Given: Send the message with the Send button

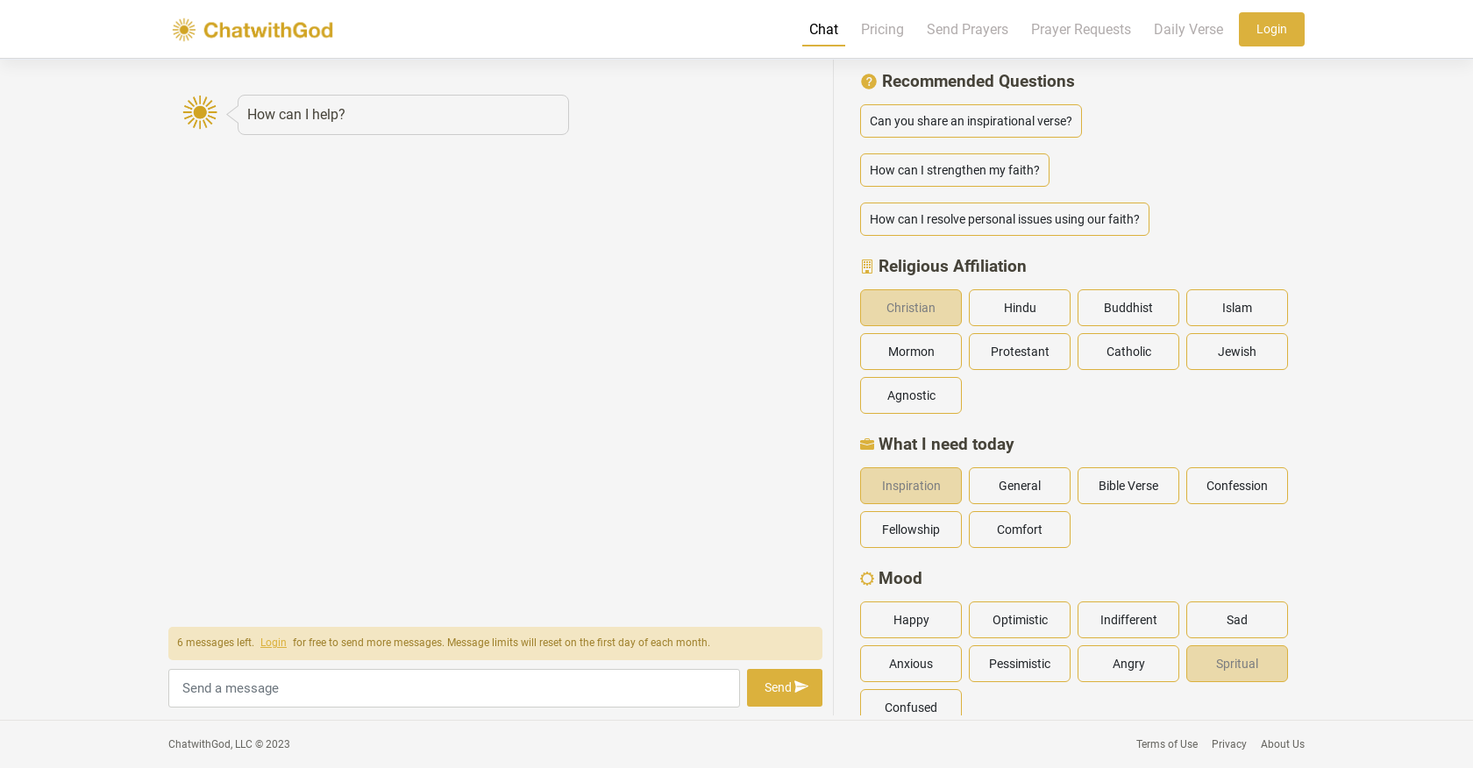Looking at the screenshot, I should pyautogui.click(x=784, y=688).
